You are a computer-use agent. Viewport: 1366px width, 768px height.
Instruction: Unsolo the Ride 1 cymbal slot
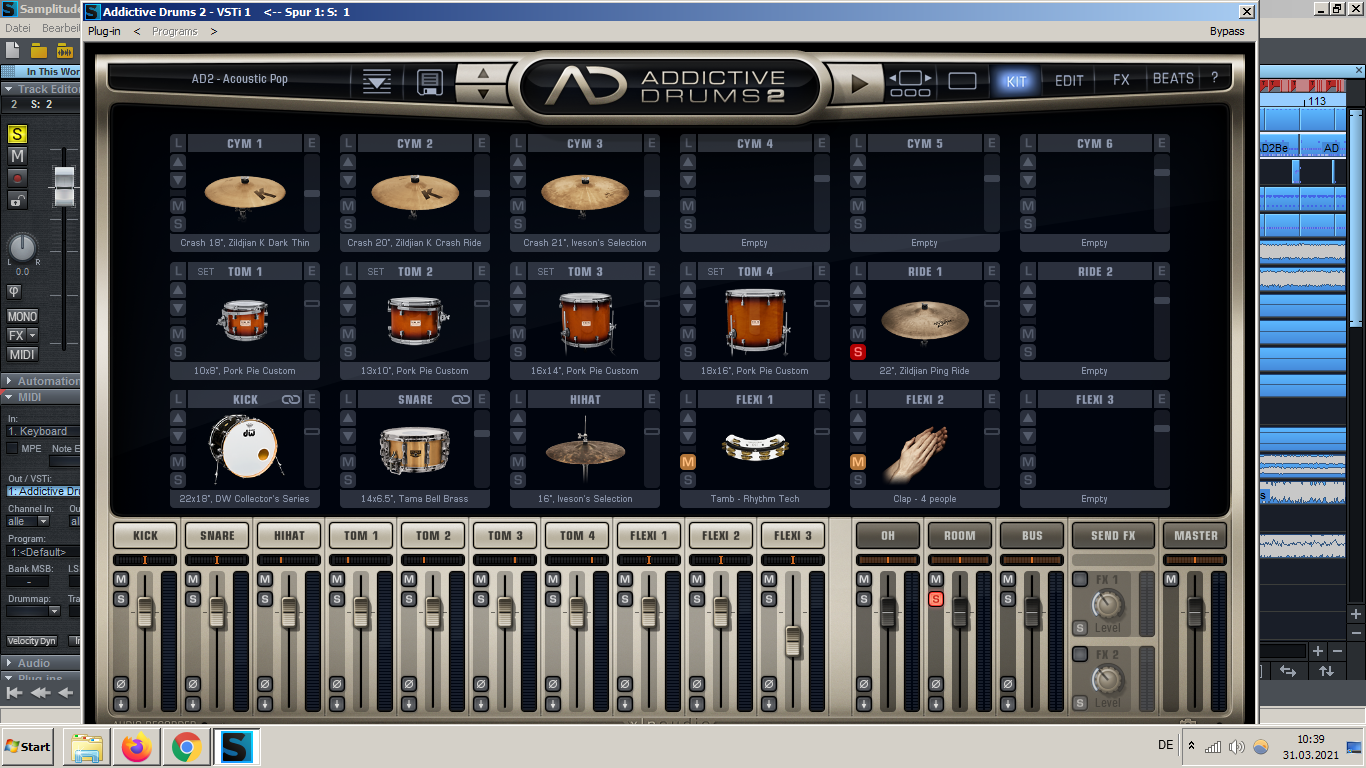point(857,352)
